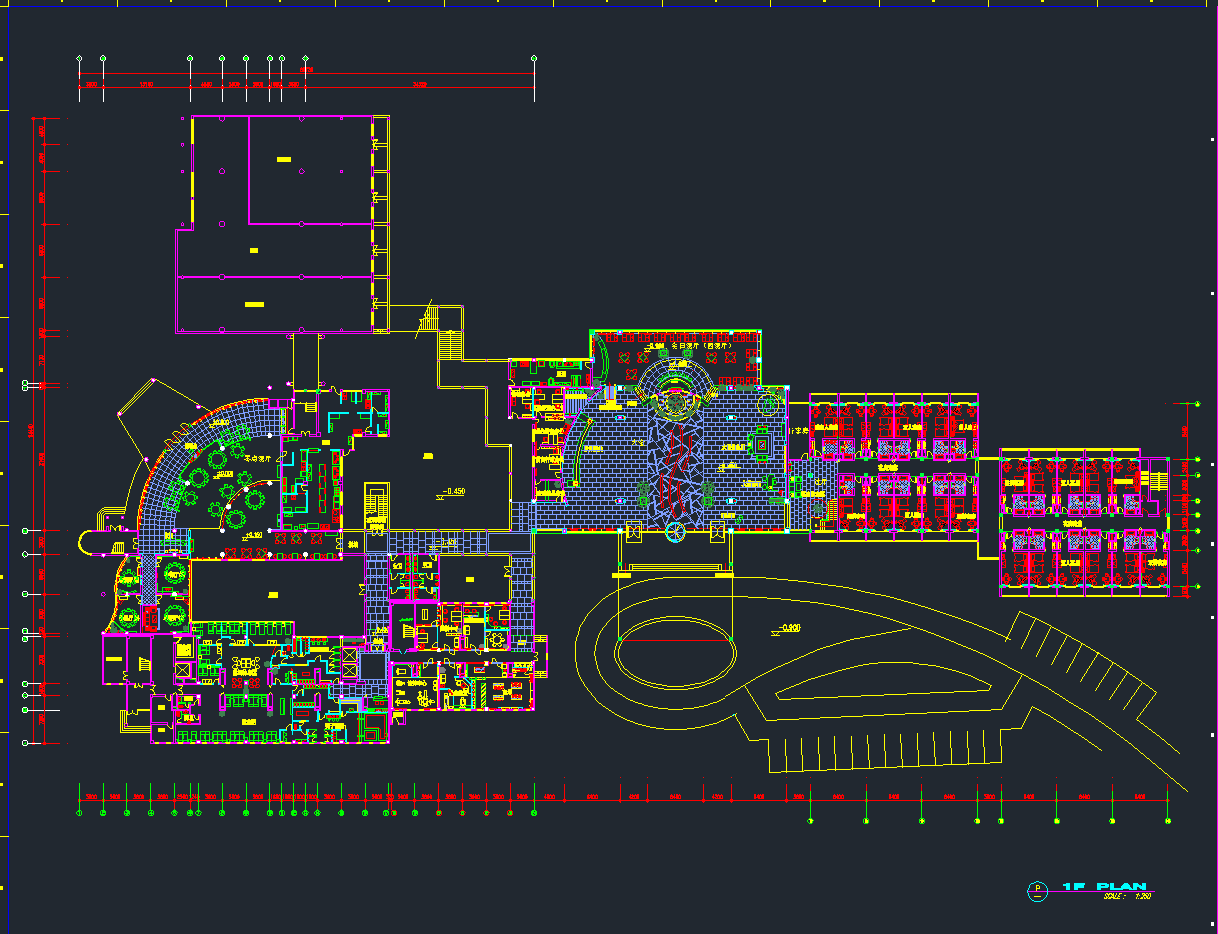Select the crossed elevator box near the left wing

182,671
